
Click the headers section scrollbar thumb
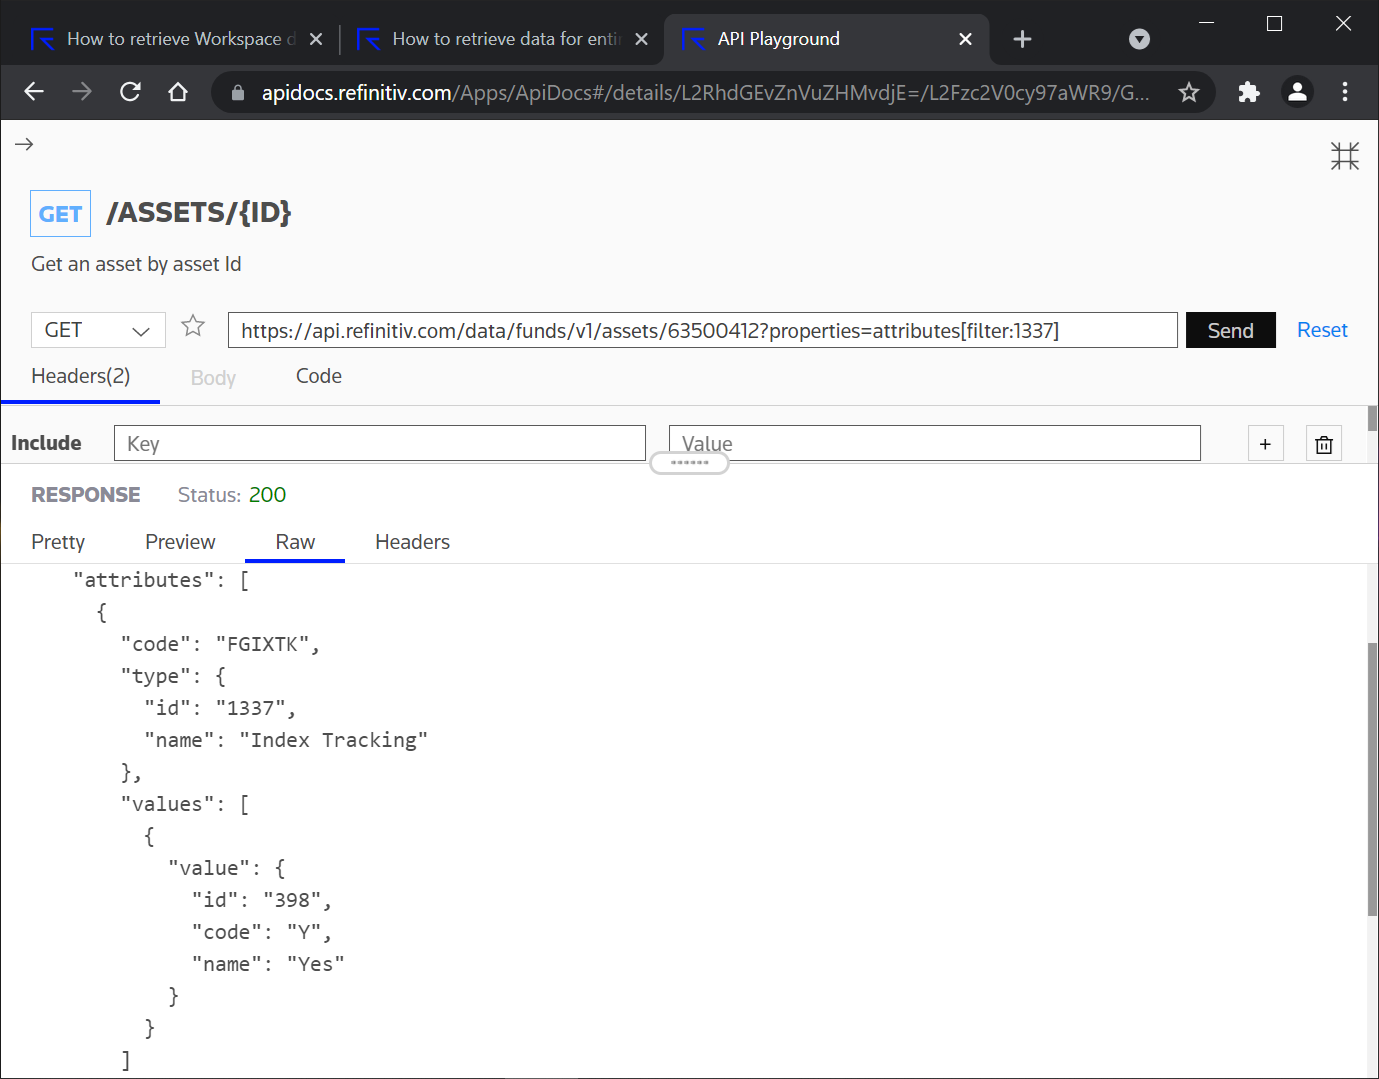click(x=1372, y=418)
